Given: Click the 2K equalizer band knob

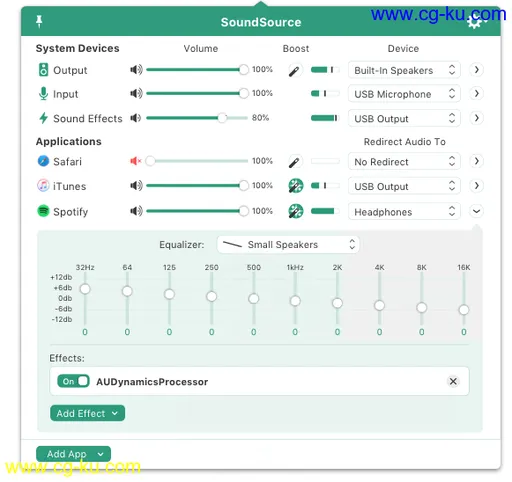Looking at the screenshot, I should click(x=337, y=303).
